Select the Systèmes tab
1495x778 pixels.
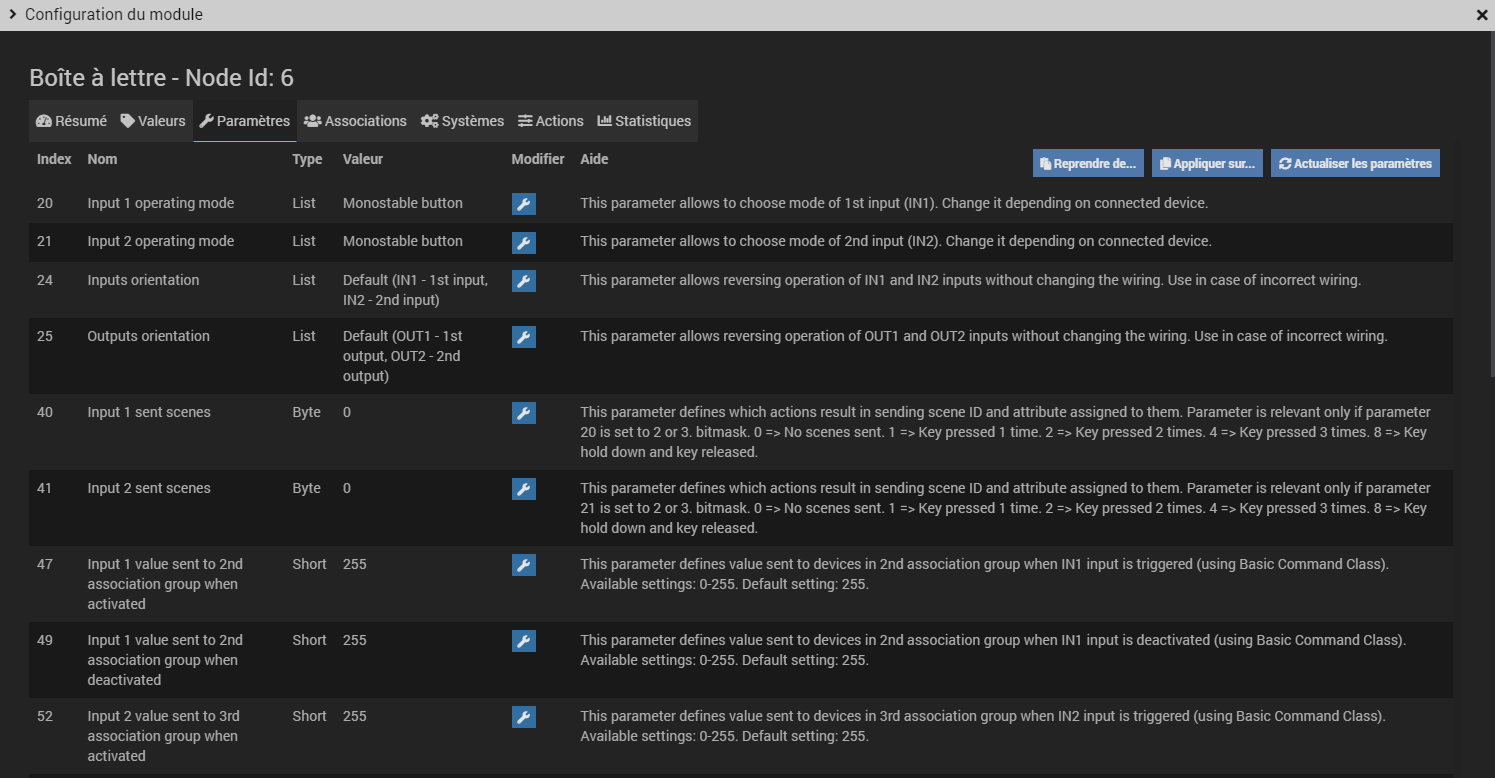(462, 121)
